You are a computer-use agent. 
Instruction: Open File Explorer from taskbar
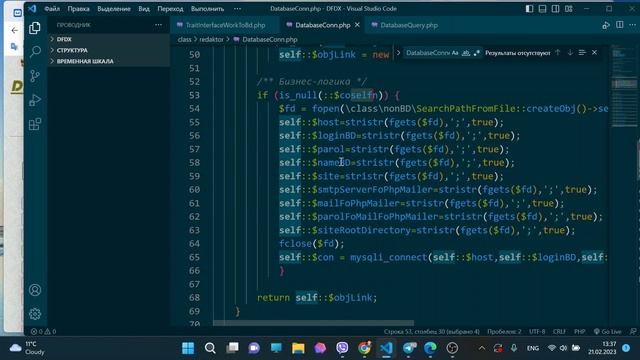298,348
